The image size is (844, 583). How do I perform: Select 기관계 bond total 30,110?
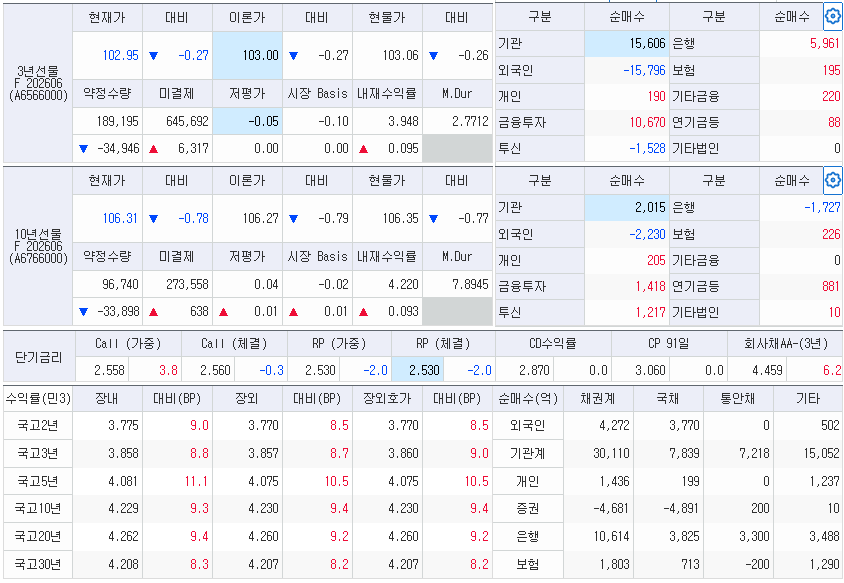611,454
